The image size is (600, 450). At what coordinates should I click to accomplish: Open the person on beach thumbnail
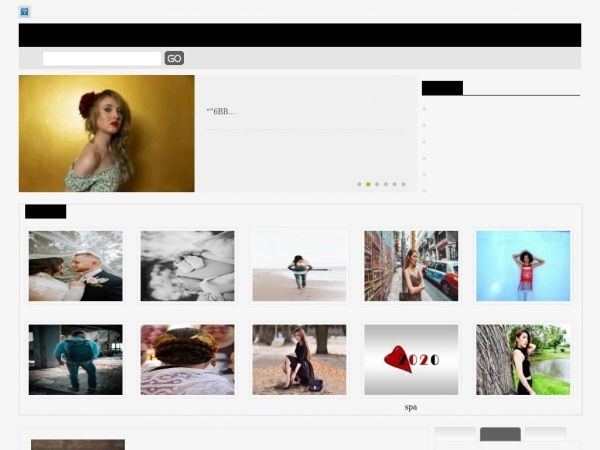[299, 266]
